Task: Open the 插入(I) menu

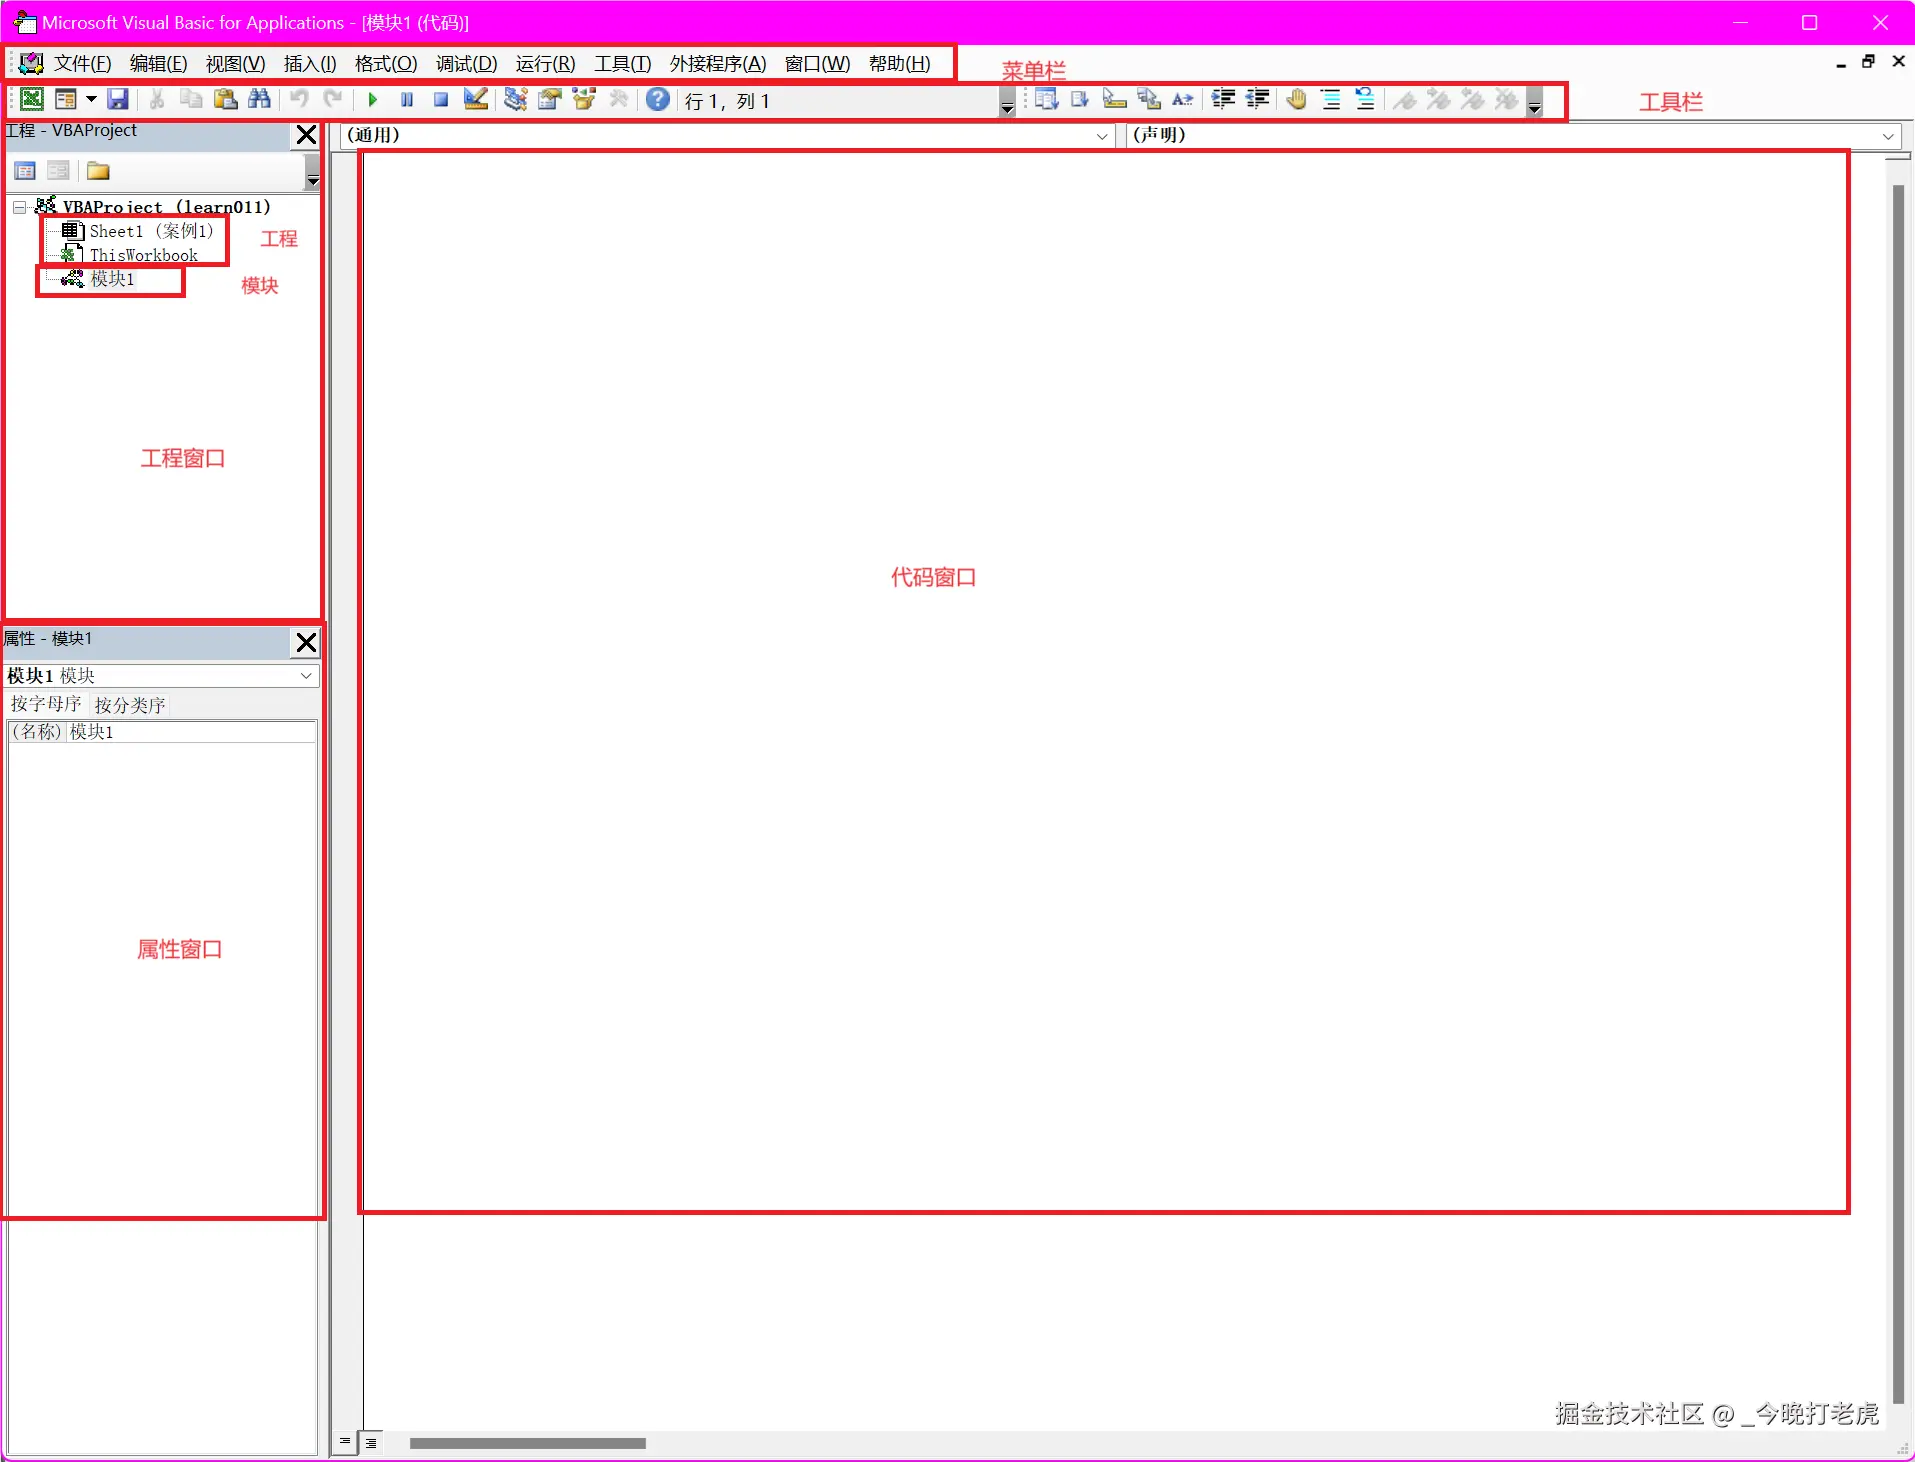Action: [309, 63]
